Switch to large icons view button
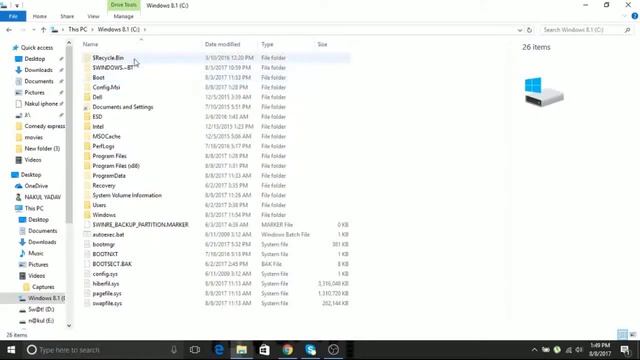Image resolution: width=640 pixels, height=360 pixels. pyautogui.click(x=633, y=334)
